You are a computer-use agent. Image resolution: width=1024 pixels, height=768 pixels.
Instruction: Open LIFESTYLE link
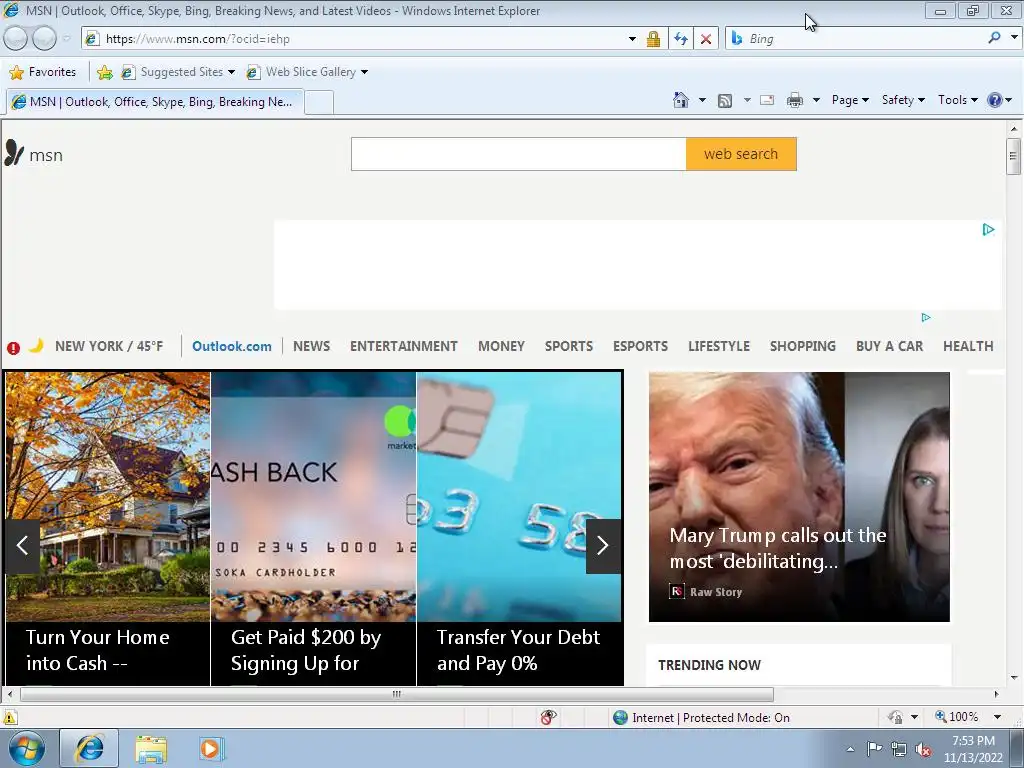(718, 346)
